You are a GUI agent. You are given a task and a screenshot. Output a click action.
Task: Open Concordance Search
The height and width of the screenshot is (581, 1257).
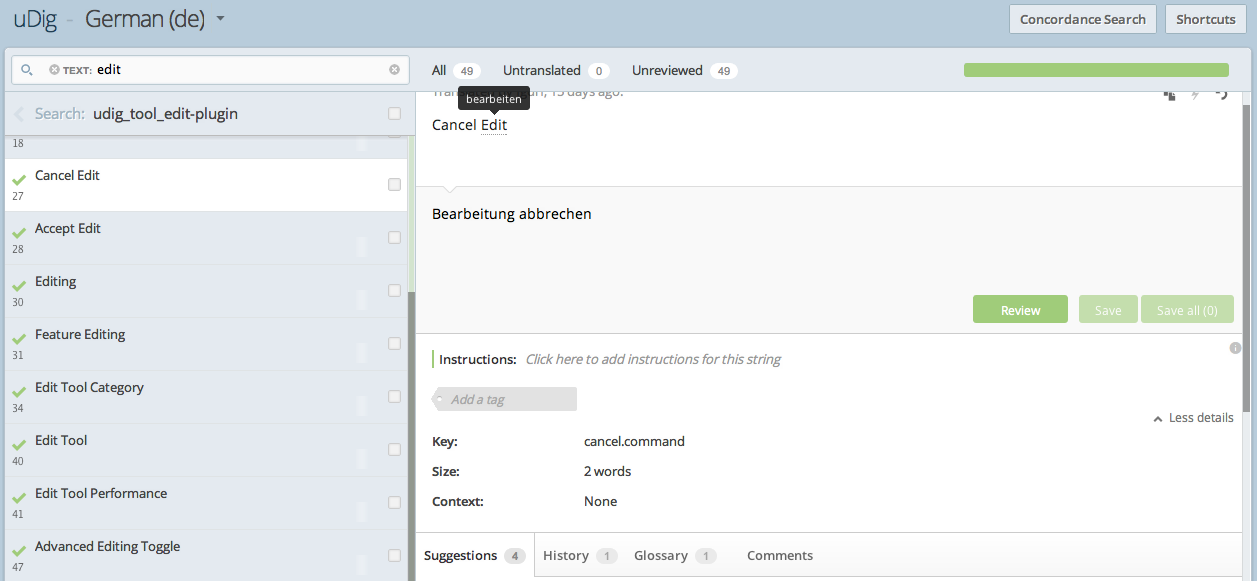coord(1082,19)
